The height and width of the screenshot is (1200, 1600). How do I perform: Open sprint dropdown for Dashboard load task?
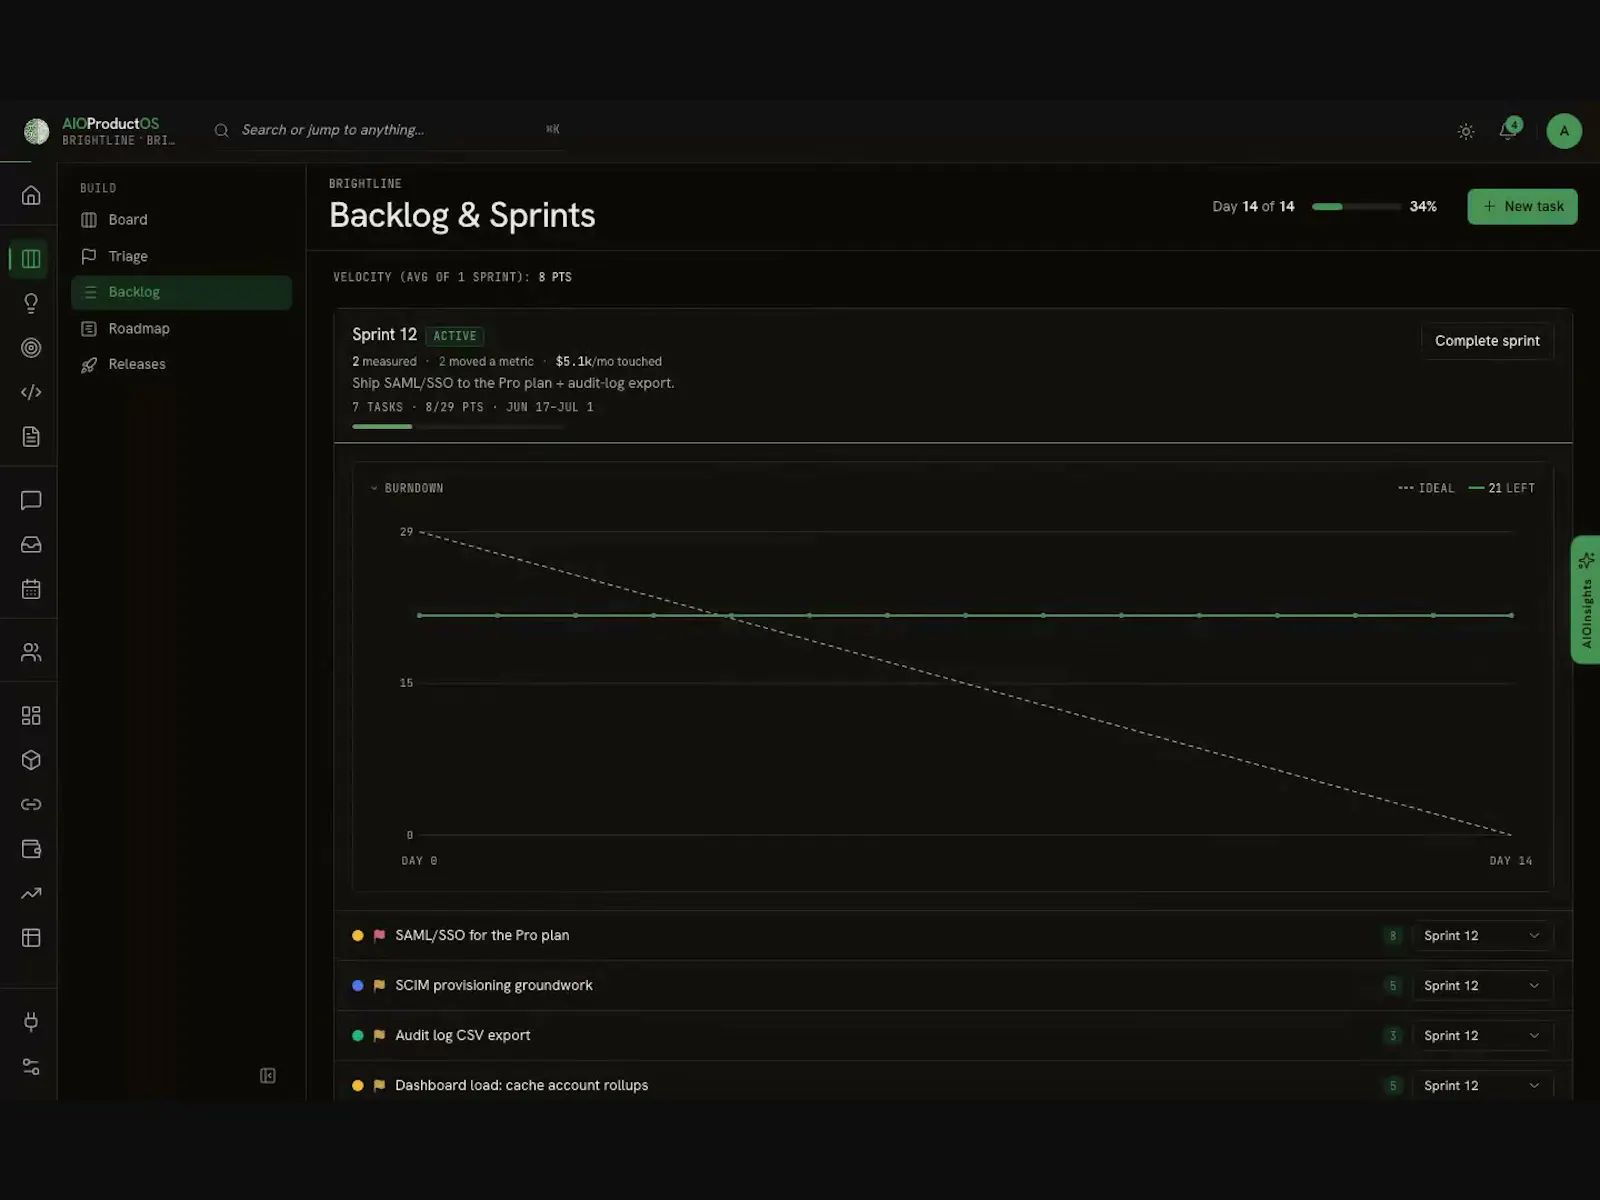1482,1086
